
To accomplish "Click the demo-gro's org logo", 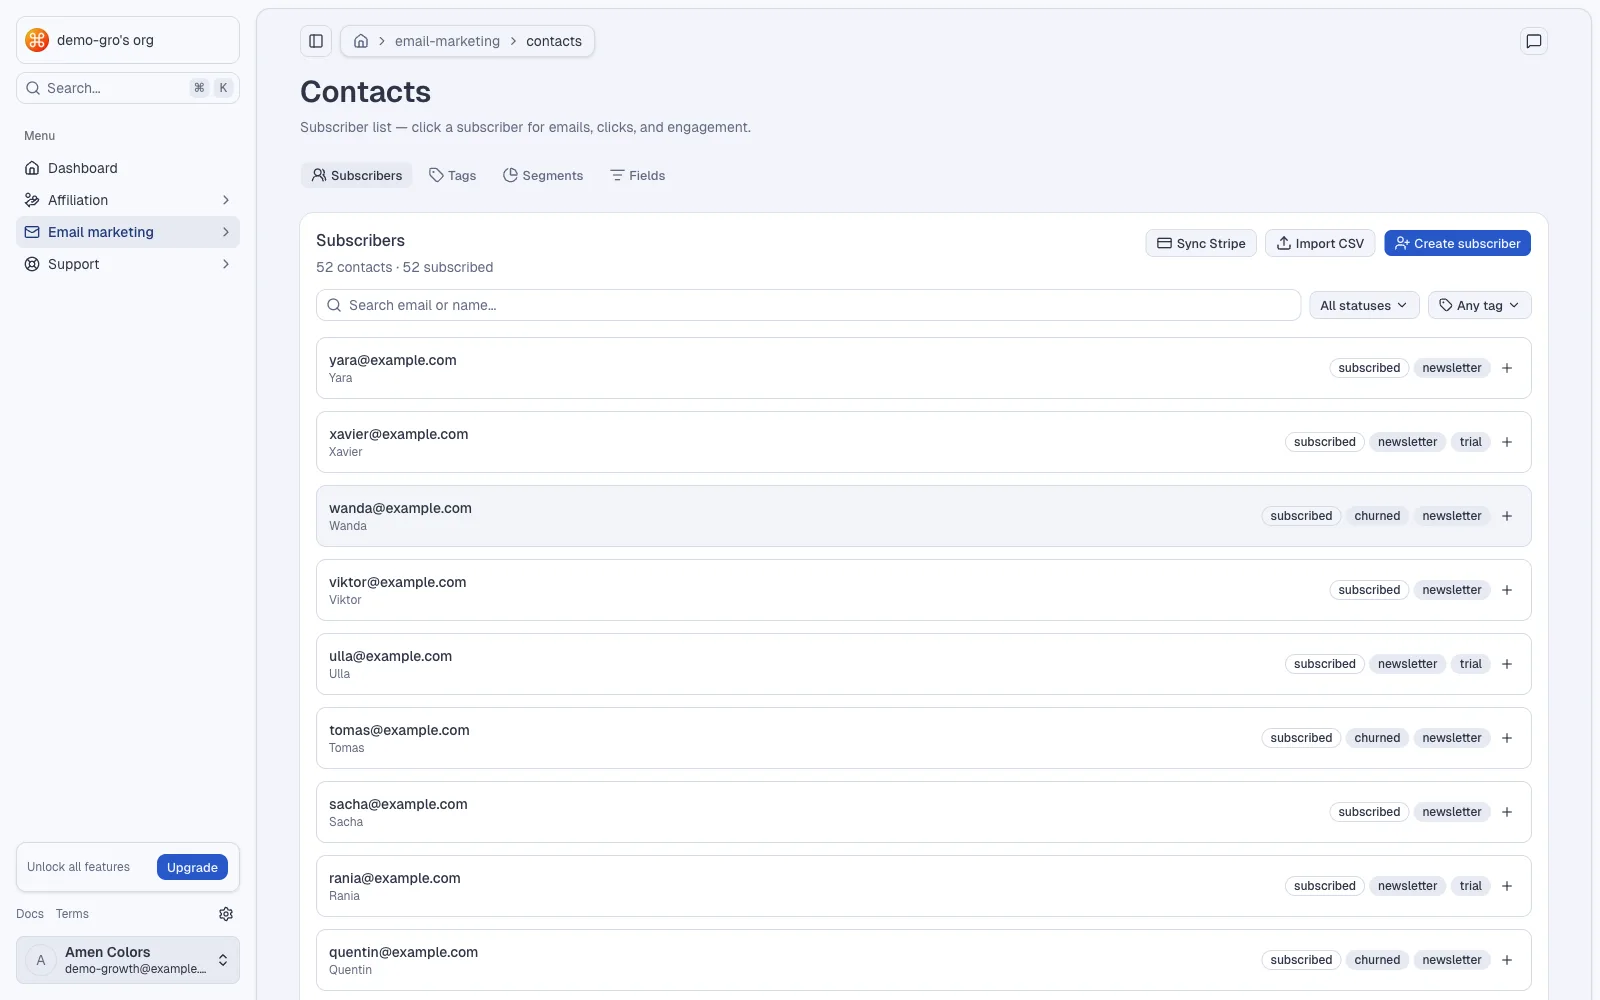I will pyautogui.click(x=37, y=40).
